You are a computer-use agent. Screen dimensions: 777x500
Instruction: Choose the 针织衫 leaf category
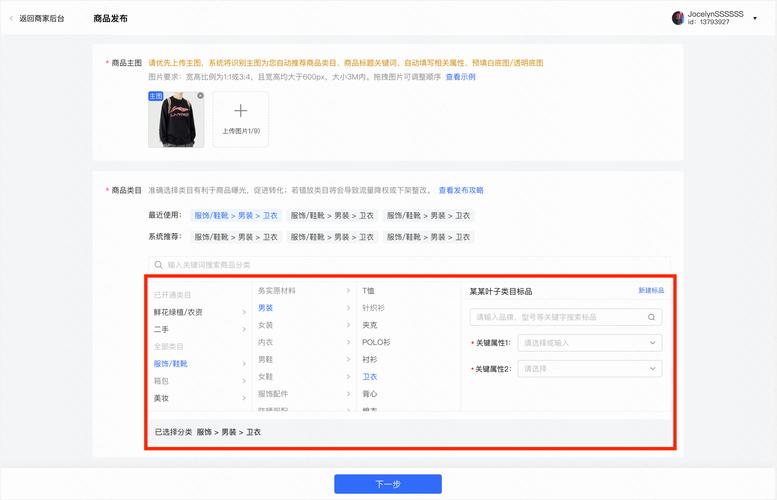pyautogui.click(x=373, y=308)
